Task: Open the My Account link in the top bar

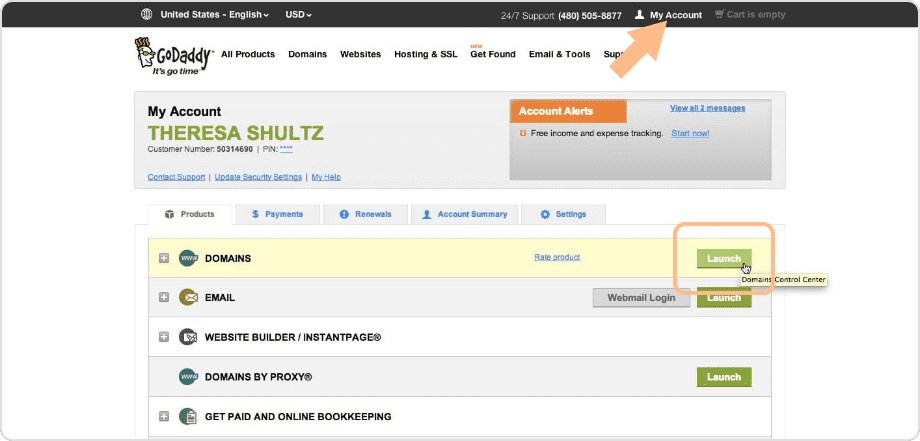Action: [675, 15]
